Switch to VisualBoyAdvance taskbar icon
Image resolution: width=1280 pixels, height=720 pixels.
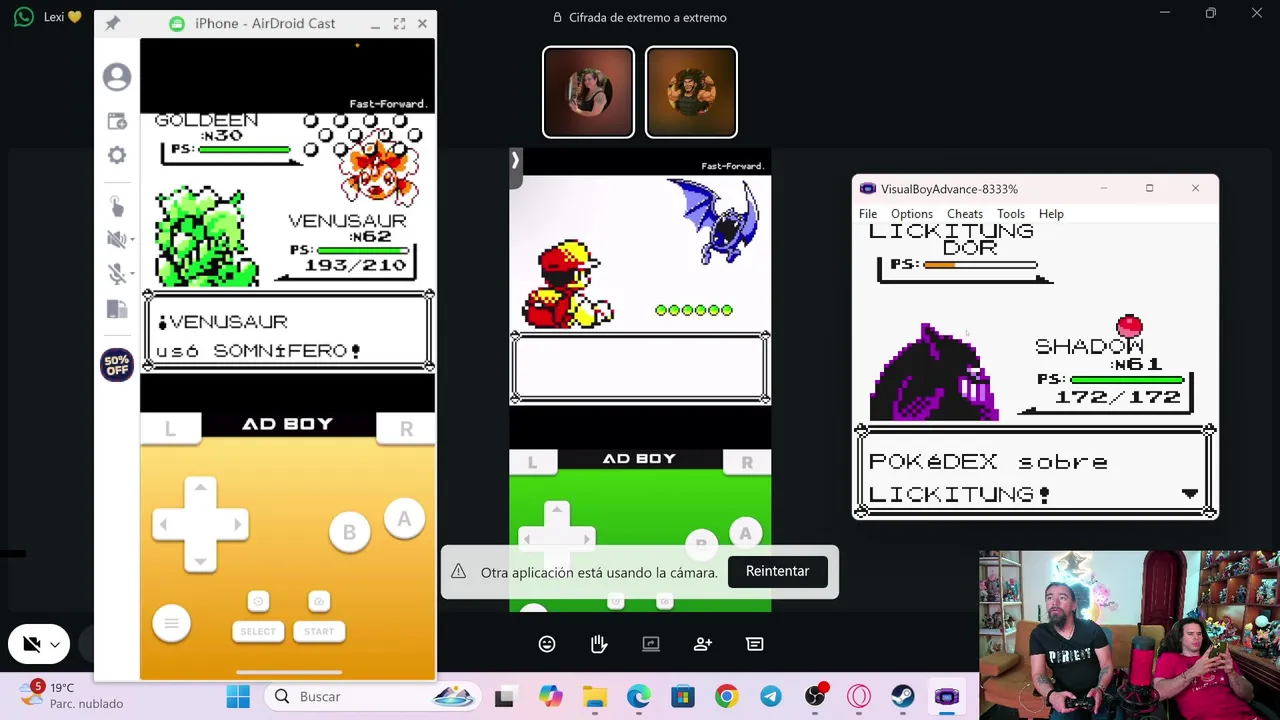click(x=947, y=697)
